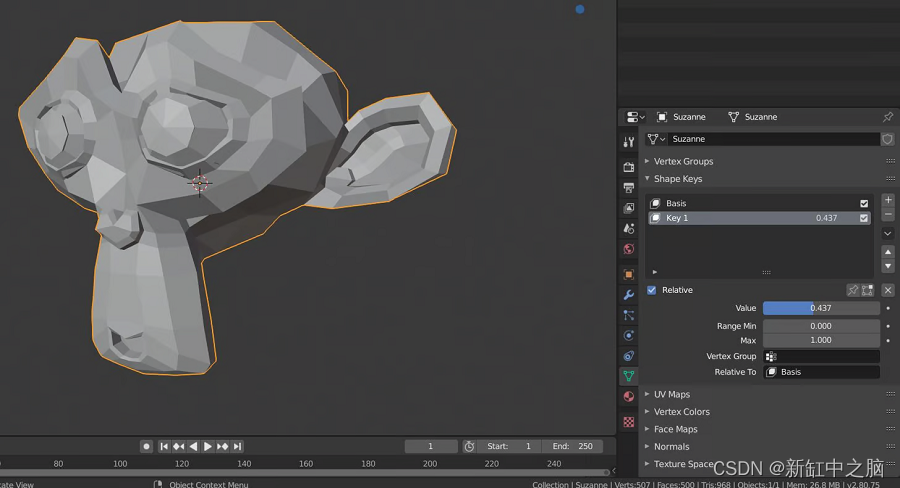The height and width of the screenshot is (488, 900).
Task: Open the editor type dropdown in properties header
Action: [x=635, y=117]
